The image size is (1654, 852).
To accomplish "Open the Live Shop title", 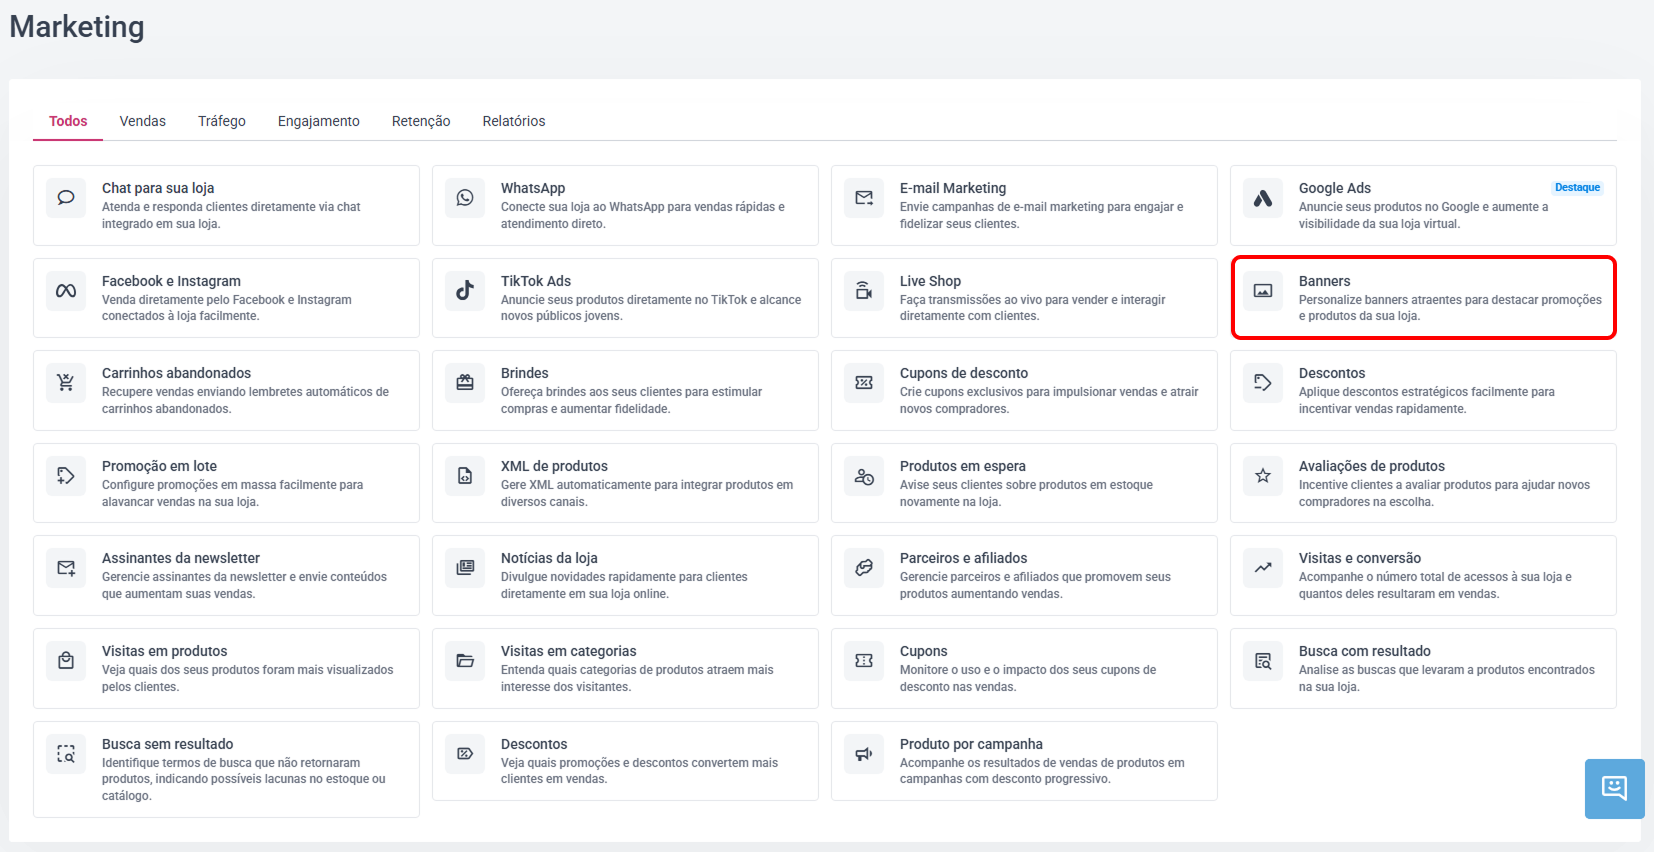I will 930,281.
